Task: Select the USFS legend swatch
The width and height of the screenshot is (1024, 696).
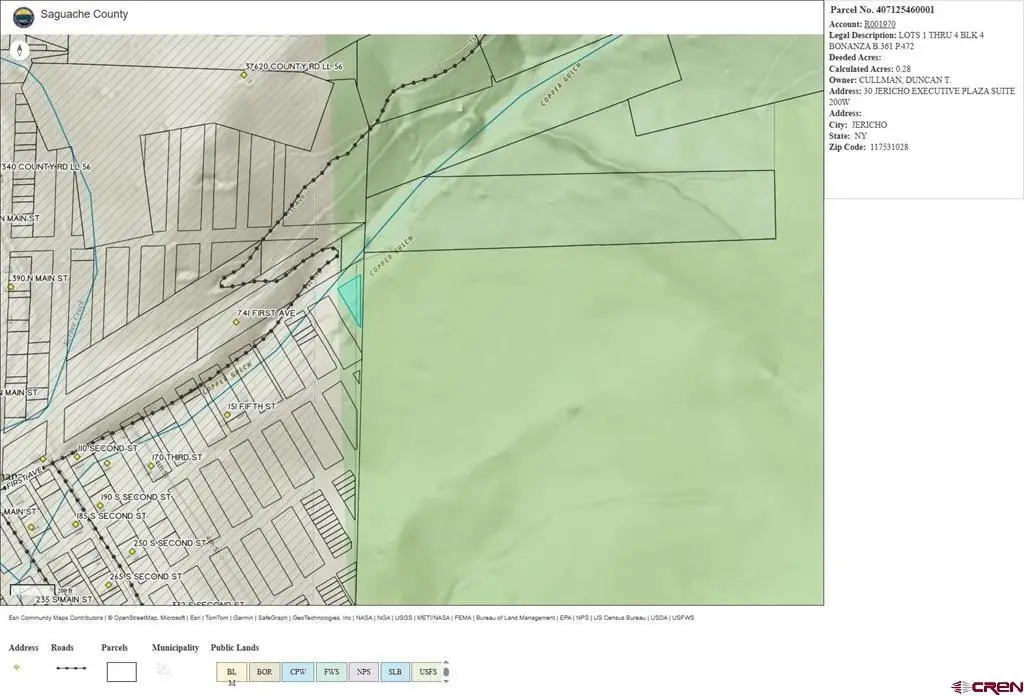Action: [428, 672]
